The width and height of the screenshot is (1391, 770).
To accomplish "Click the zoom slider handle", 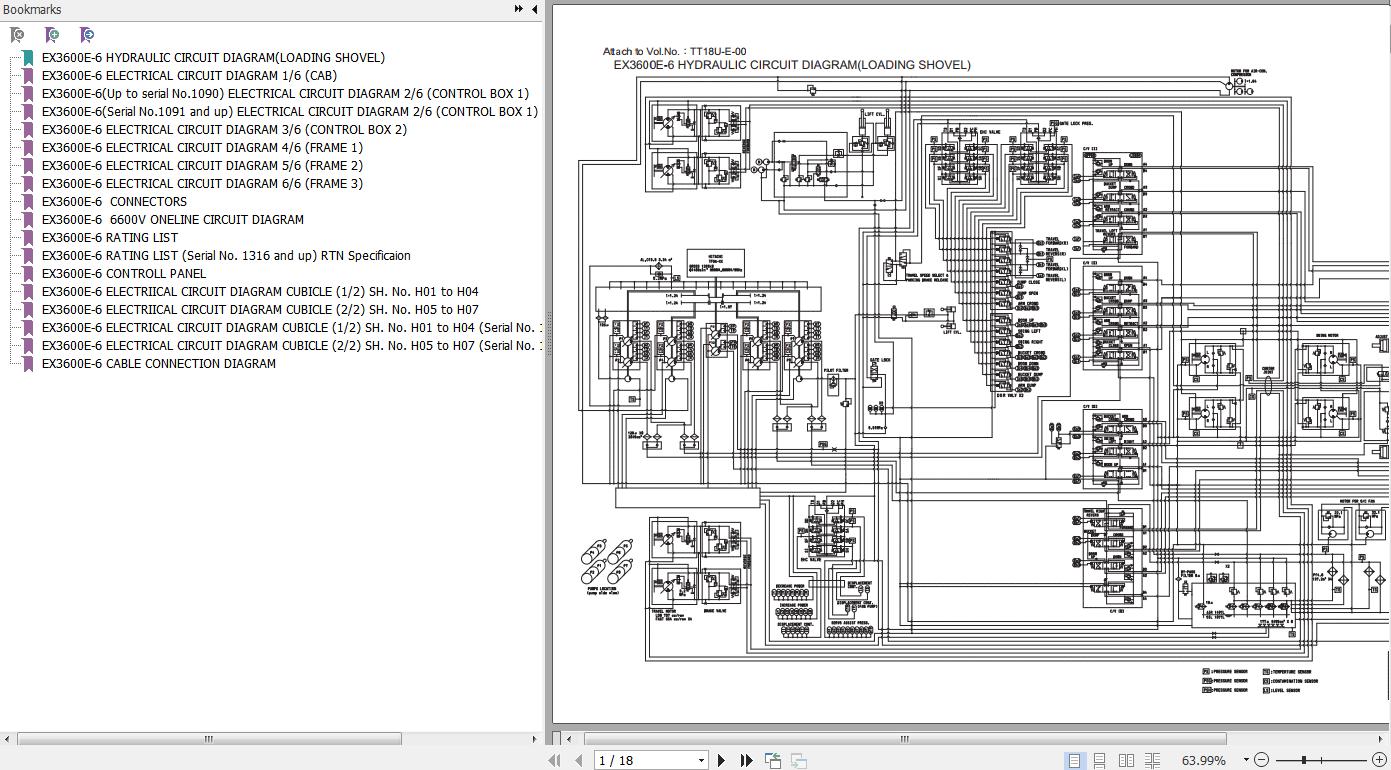I will coord(1303,760).
